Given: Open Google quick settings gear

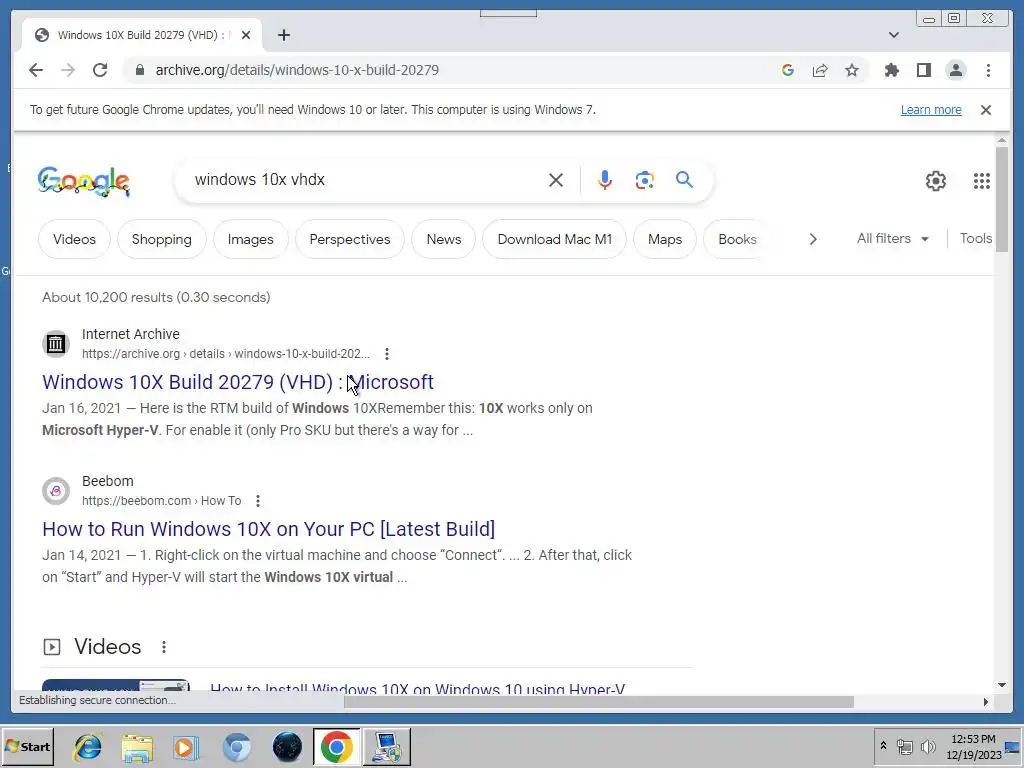Looking at the screenshot, I should coord(936,181).
